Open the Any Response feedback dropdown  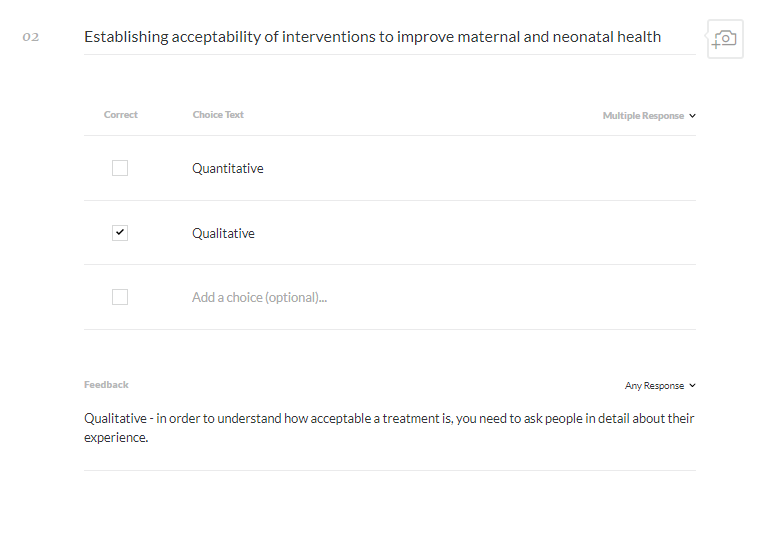655,386
